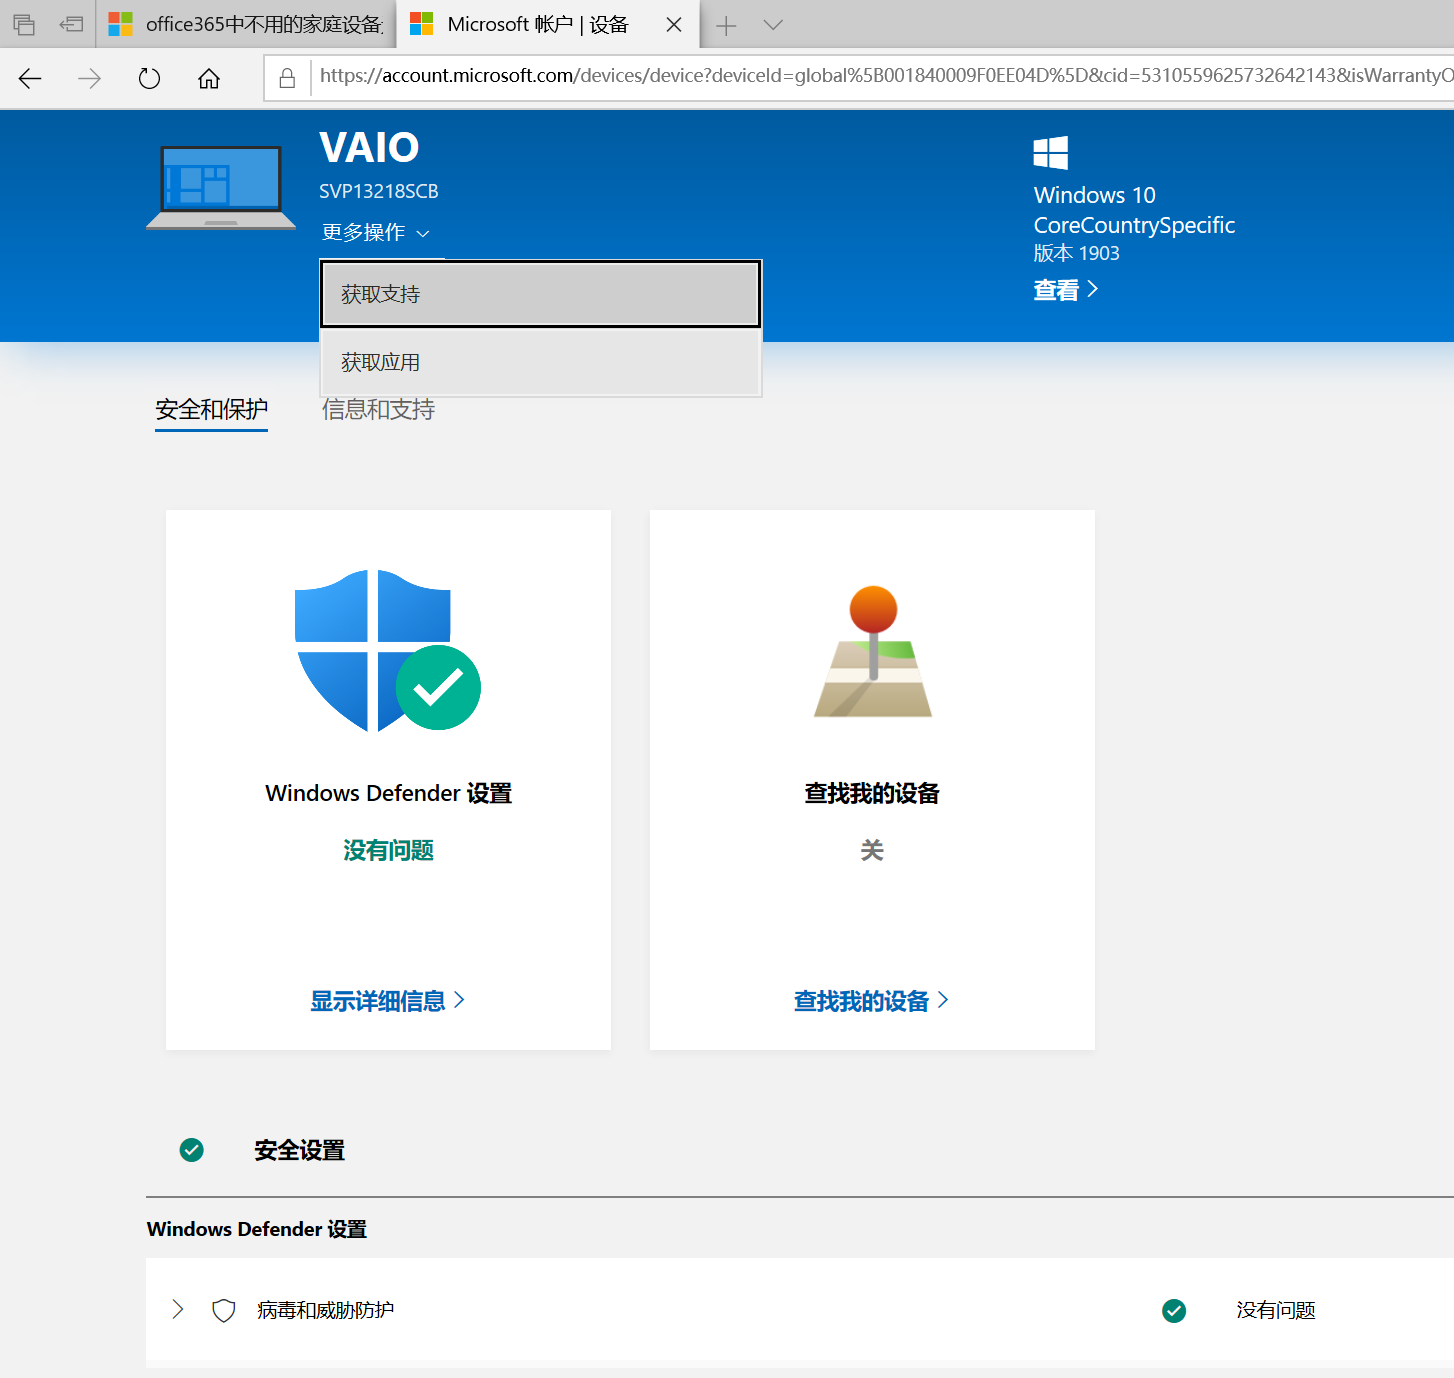
Task: Go back with the browser back arrow
Action: (x=30, y=78)
